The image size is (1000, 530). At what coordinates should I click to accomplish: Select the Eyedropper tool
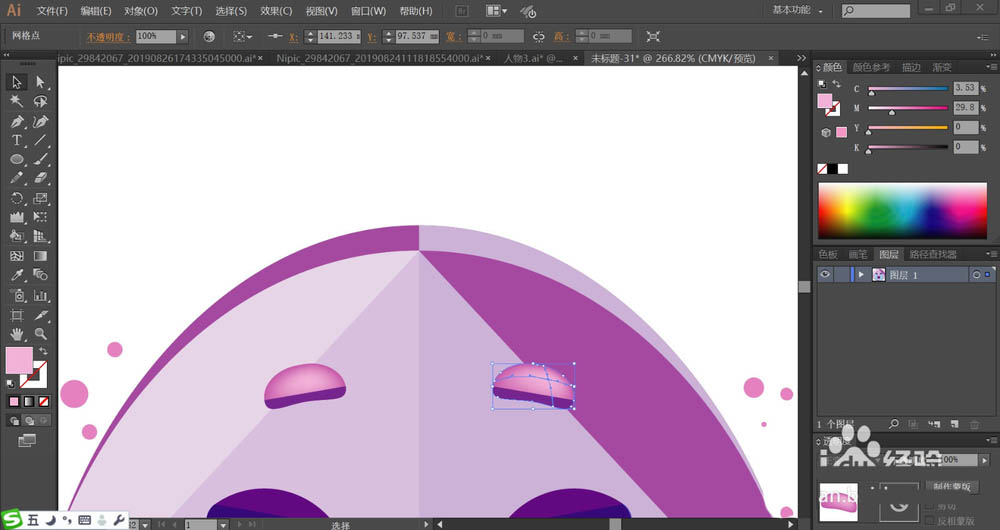tap(17, 275)
